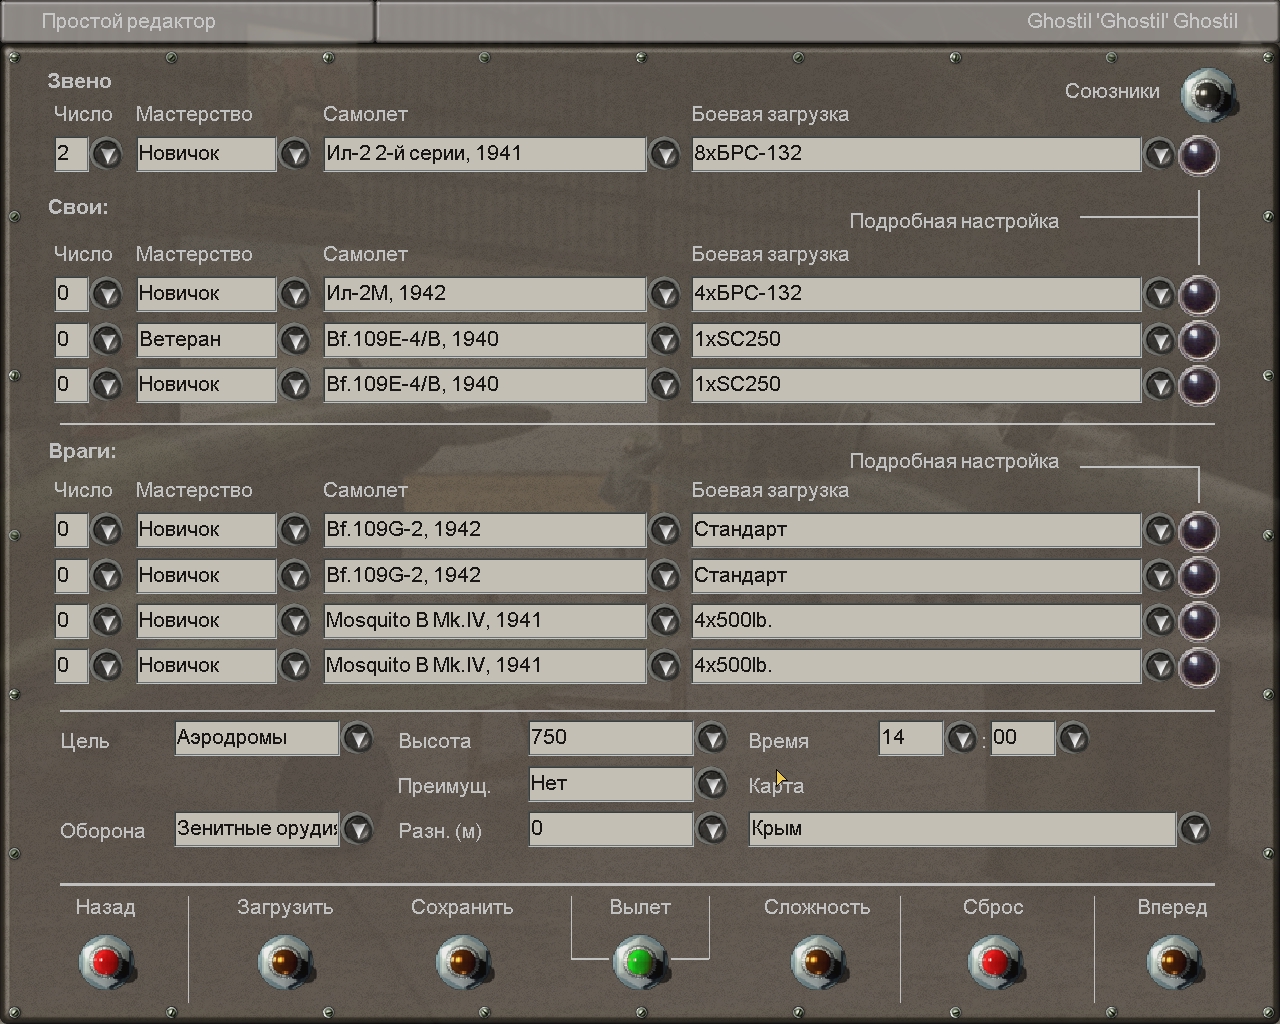This screenshot has width=1280, height=1024.
Task: Expand the Крым map dropdown
Action: [x=1194, y=830]
